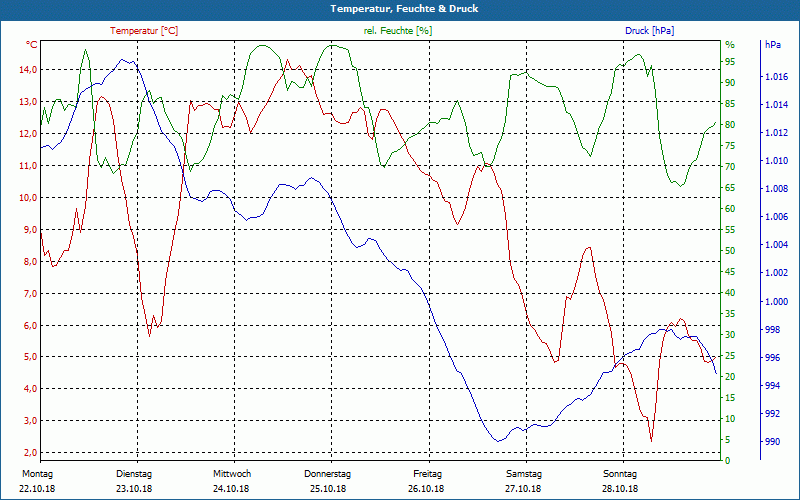Click the '990' pressure axis value
This screenshot has height=500, width=800.
click(x=772, y=442)
